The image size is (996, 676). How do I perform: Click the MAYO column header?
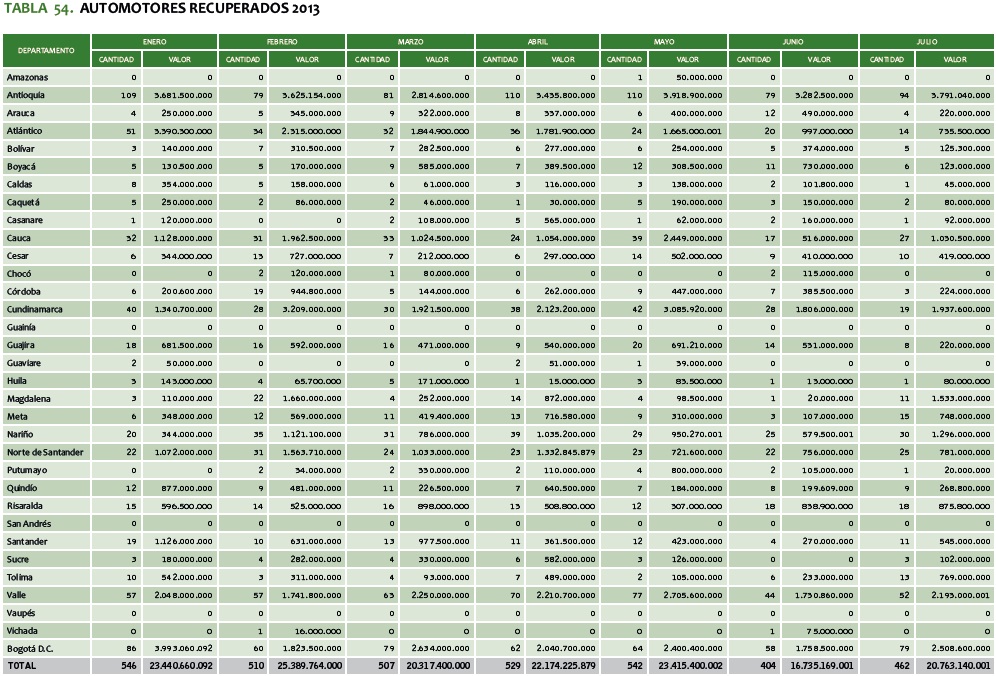[664, 43]
